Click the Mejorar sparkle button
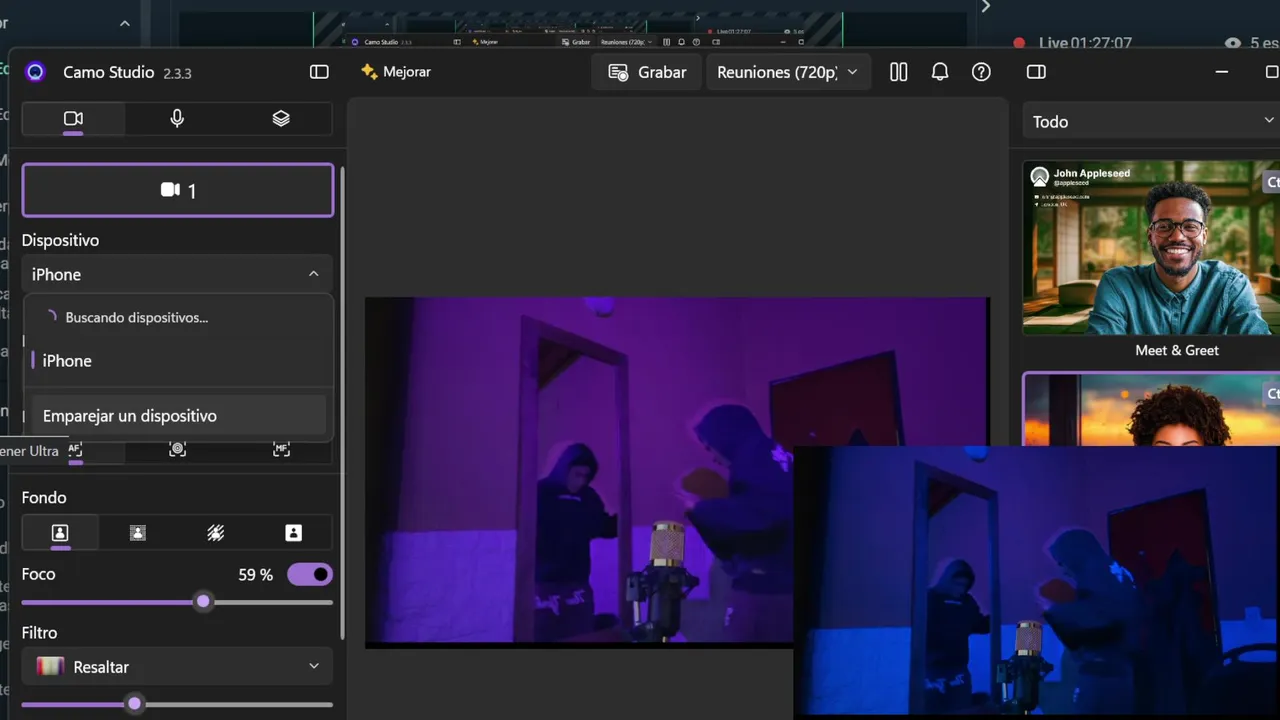1280x720 pixels. point(396,72)
